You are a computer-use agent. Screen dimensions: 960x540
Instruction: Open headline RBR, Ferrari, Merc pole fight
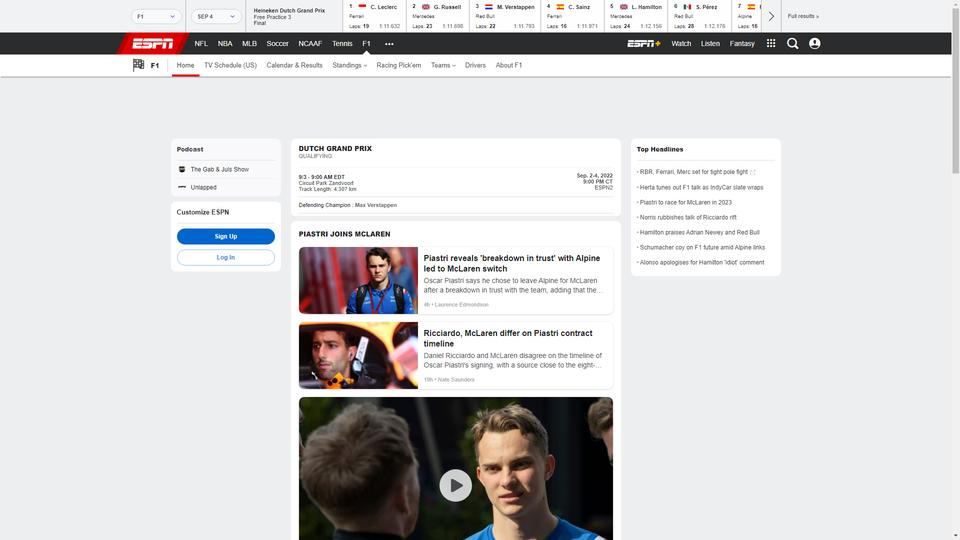(x=694, y=172)
